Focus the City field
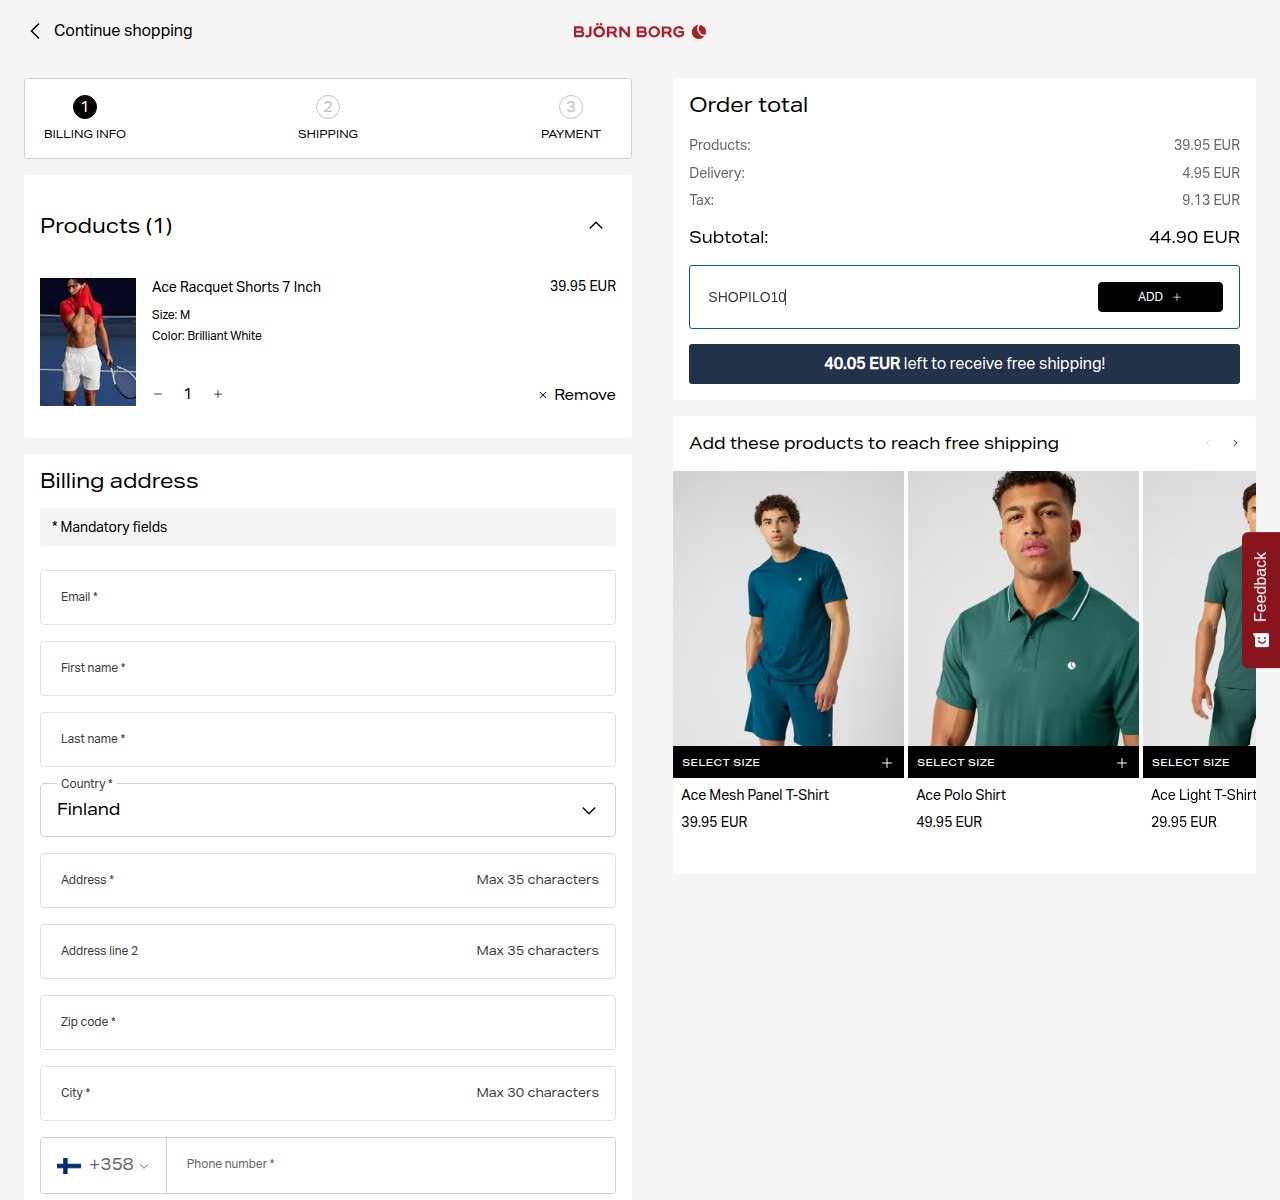The width and height of the screenshot is (1280, 1200). 328,1094
